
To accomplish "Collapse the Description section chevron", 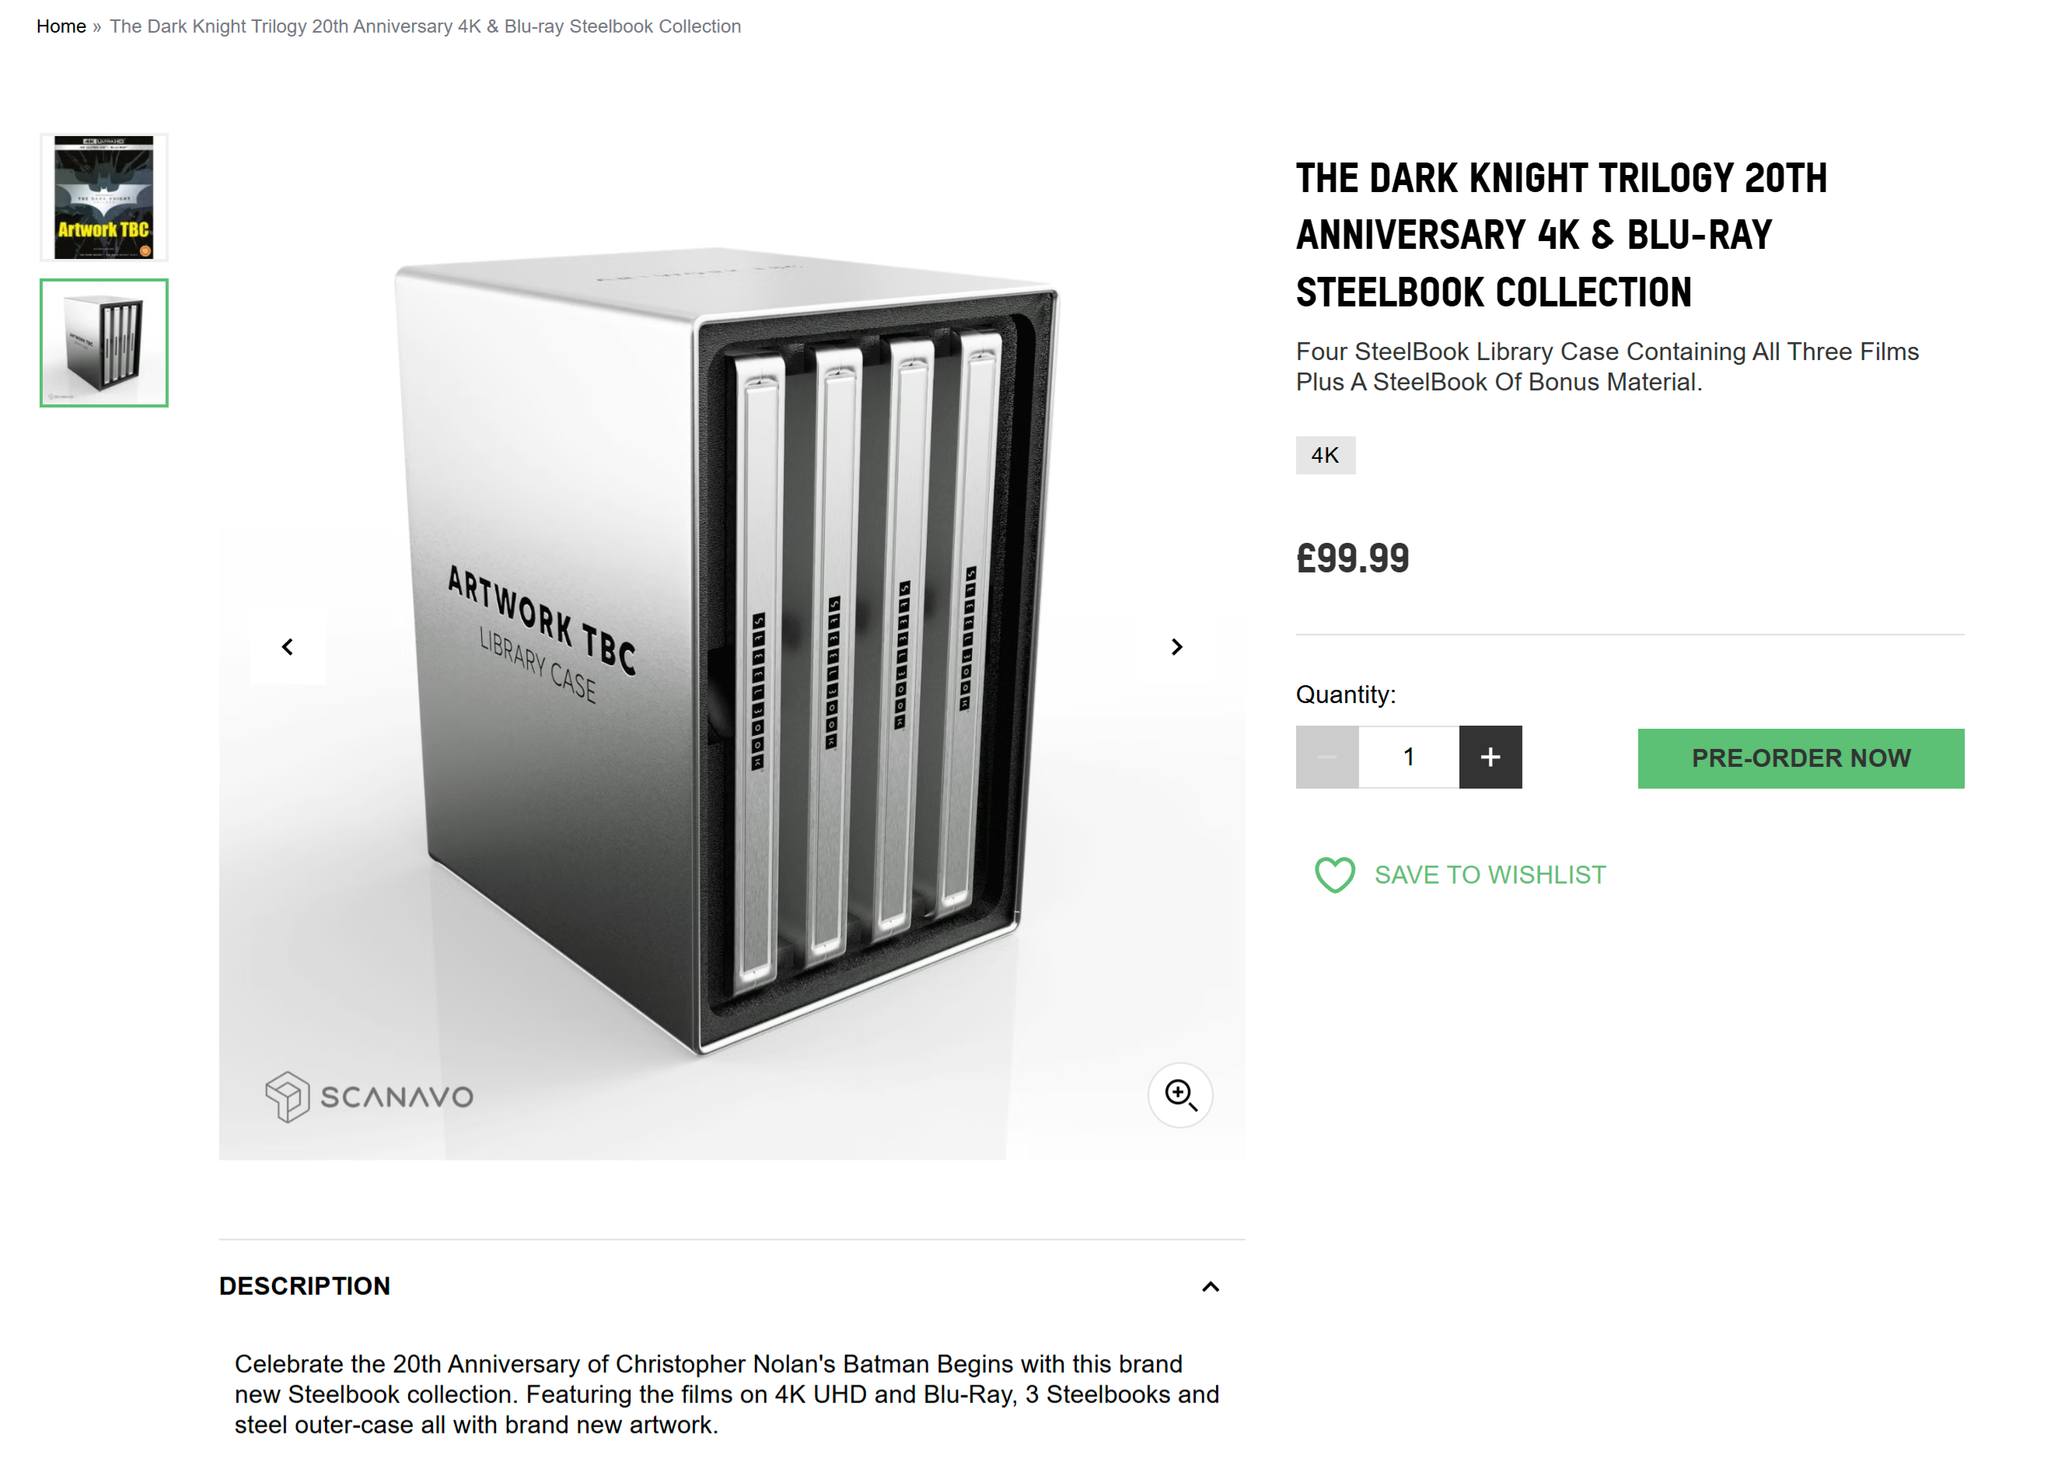I will [x=1210, y=1287].
